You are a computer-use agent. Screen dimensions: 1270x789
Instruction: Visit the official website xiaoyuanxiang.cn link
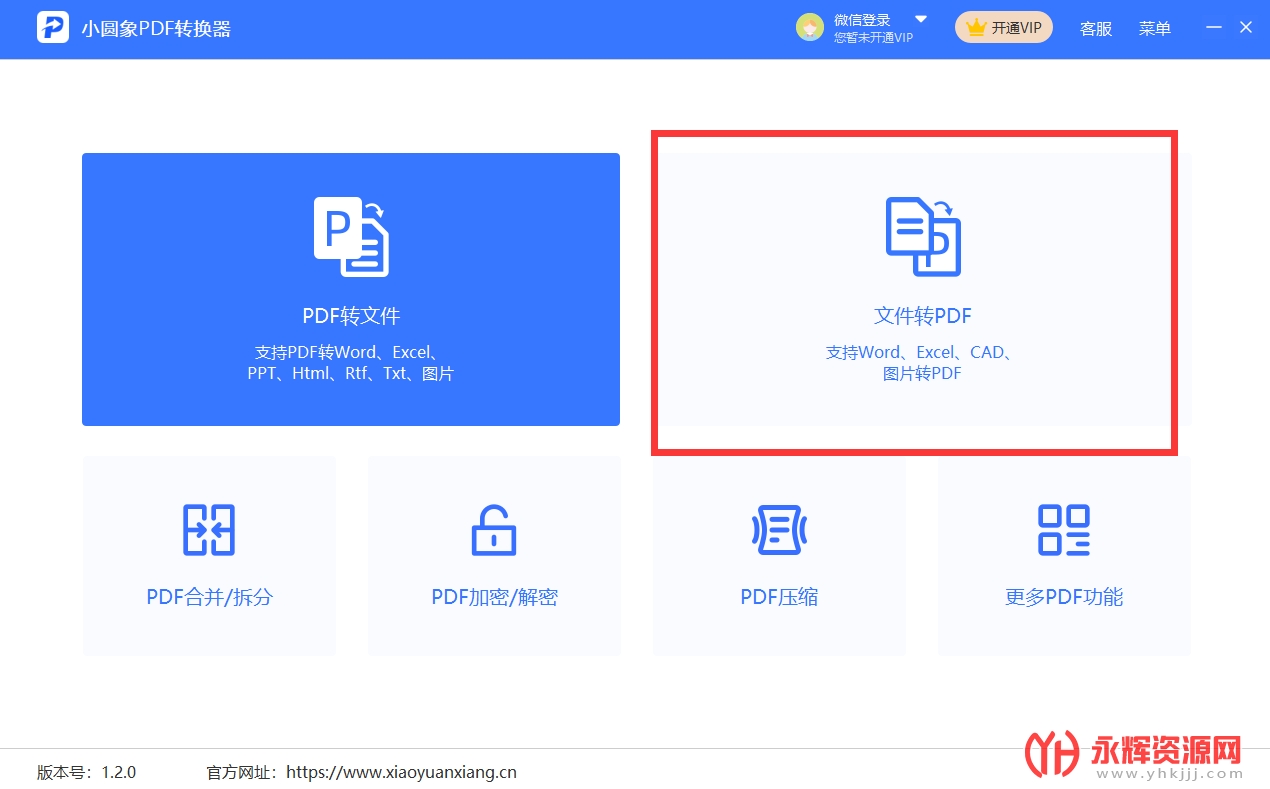[401, 772]
